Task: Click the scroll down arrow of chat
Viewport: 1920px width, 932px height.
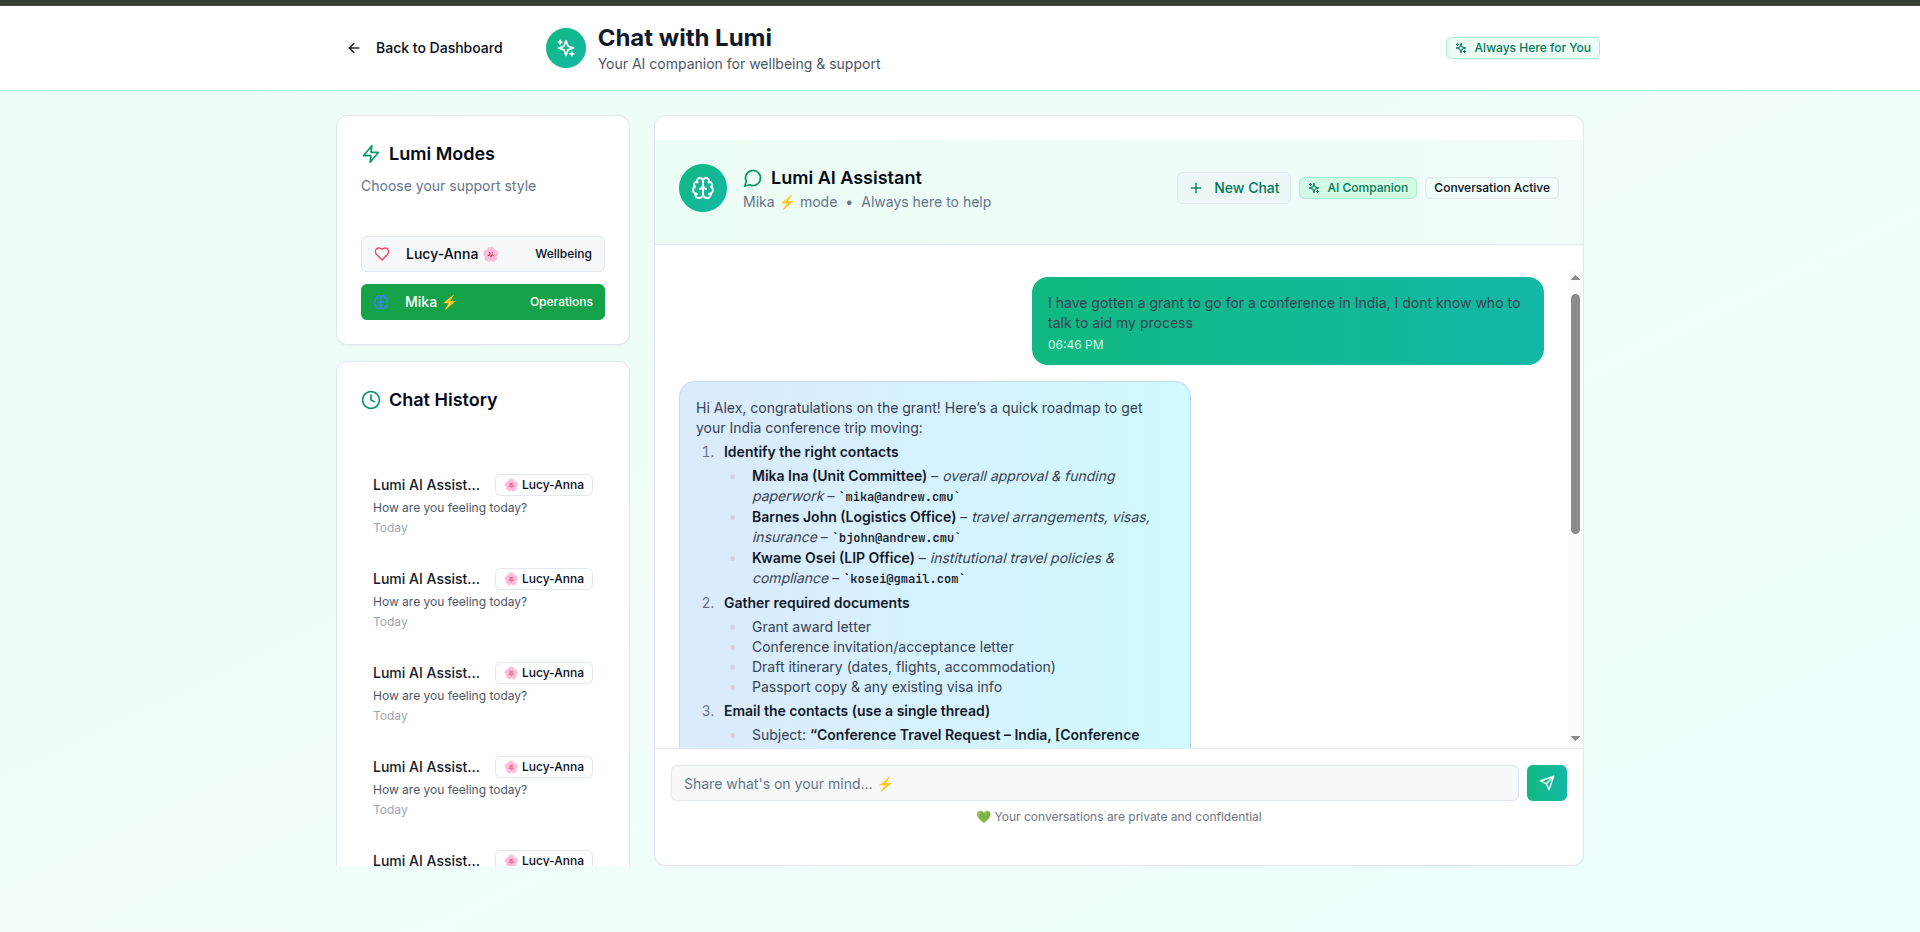Action: pos(1575,738)
